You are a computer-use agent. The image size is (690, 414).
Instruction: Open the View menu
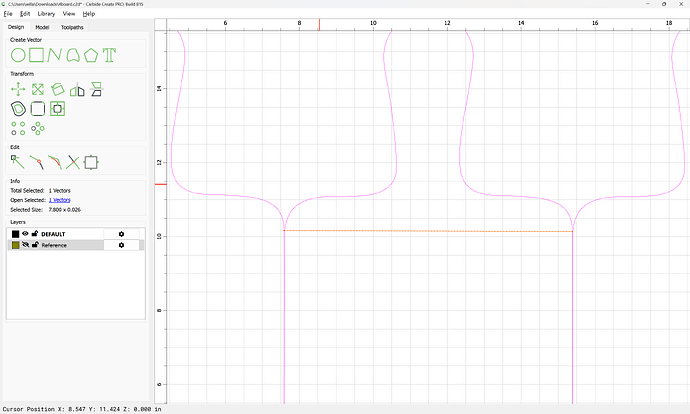tap(69, 14)
